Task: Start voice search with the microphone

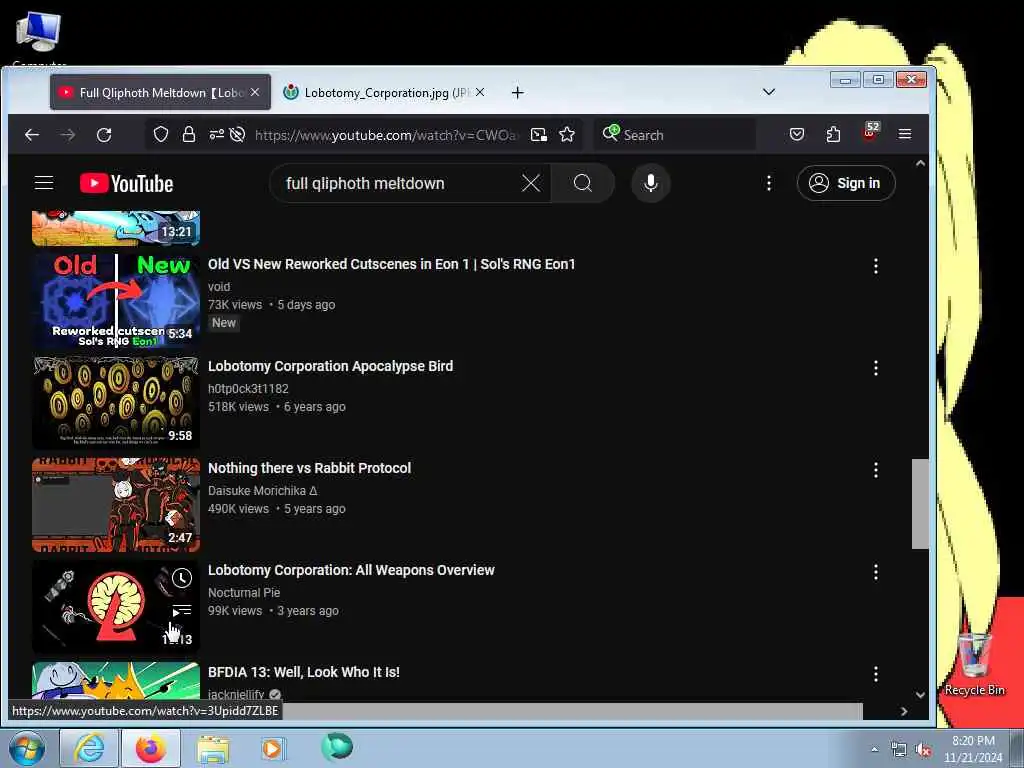Action: coord(650,184)
